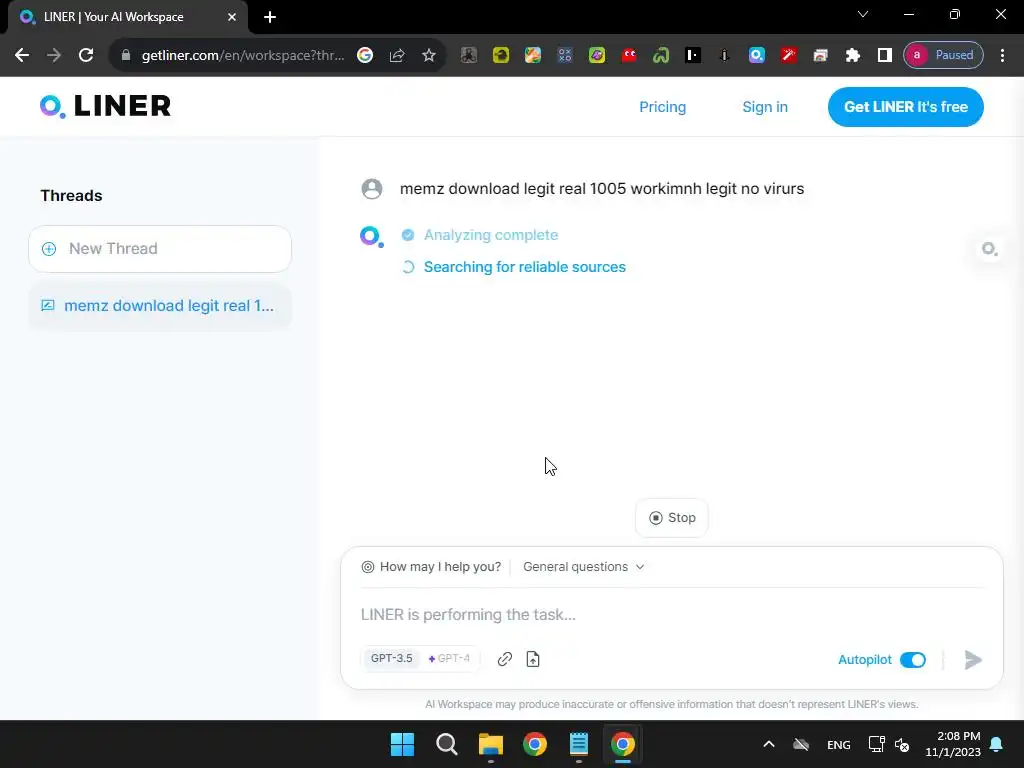Click the upload file icon
1024x768 pixels.
pyautogui.click(x=533, y=659)
